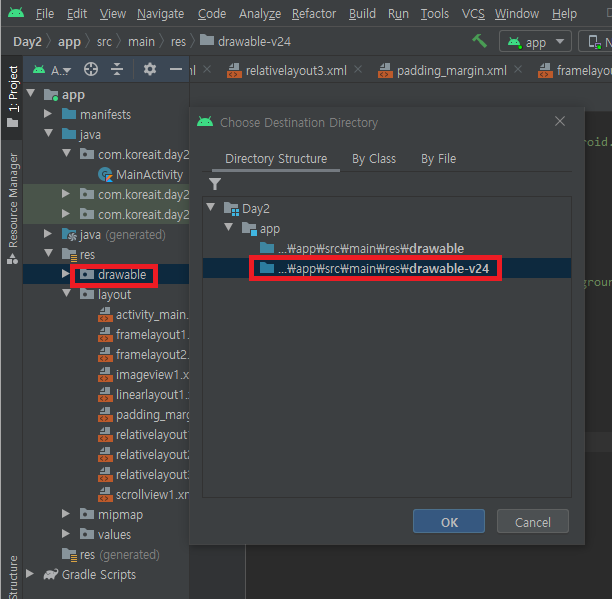Choose the res\drawable-v24 destination directory

pos(386,268)
